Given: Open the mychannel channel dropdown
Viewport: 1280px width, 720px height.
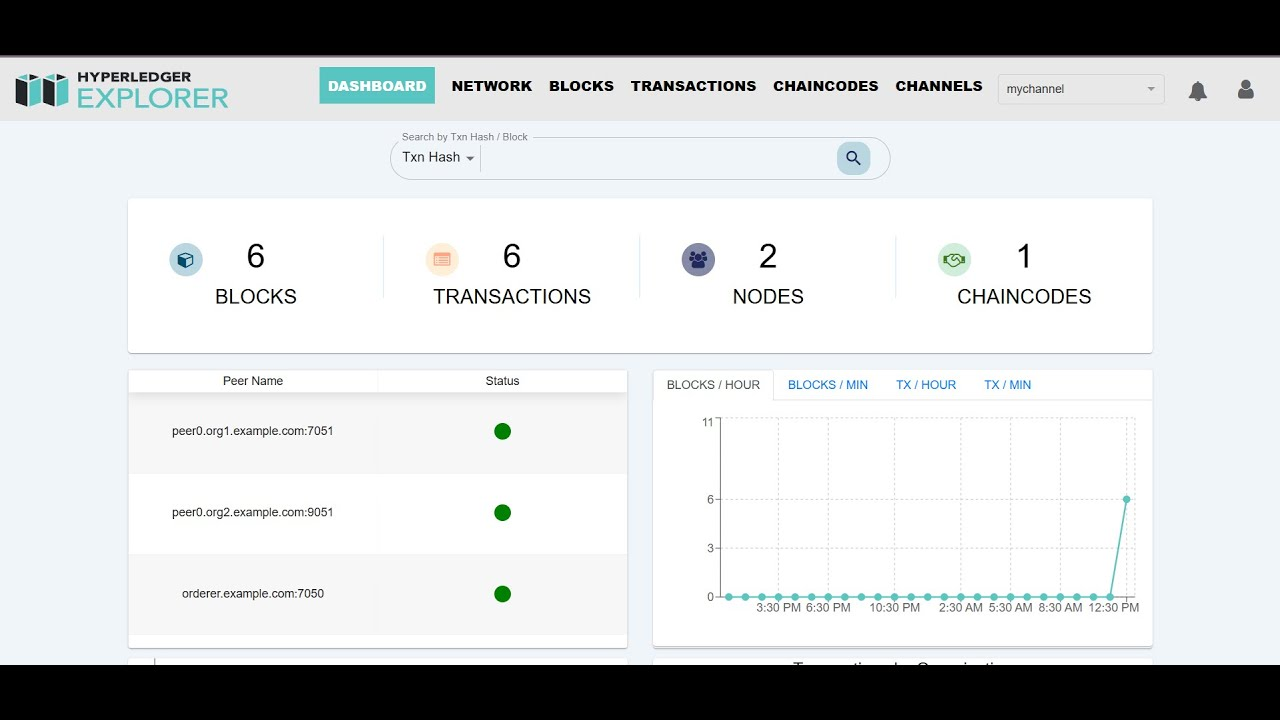Looking at the screenshot, I should 1081,89.
